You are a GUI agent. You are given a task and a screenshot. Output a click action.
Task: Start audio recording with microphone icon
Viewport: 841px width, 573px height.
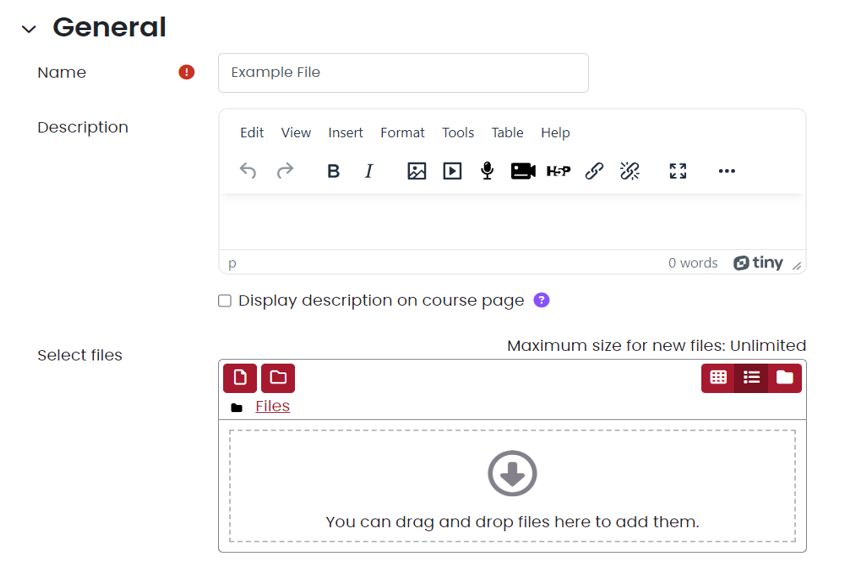(x=487, y=171)
